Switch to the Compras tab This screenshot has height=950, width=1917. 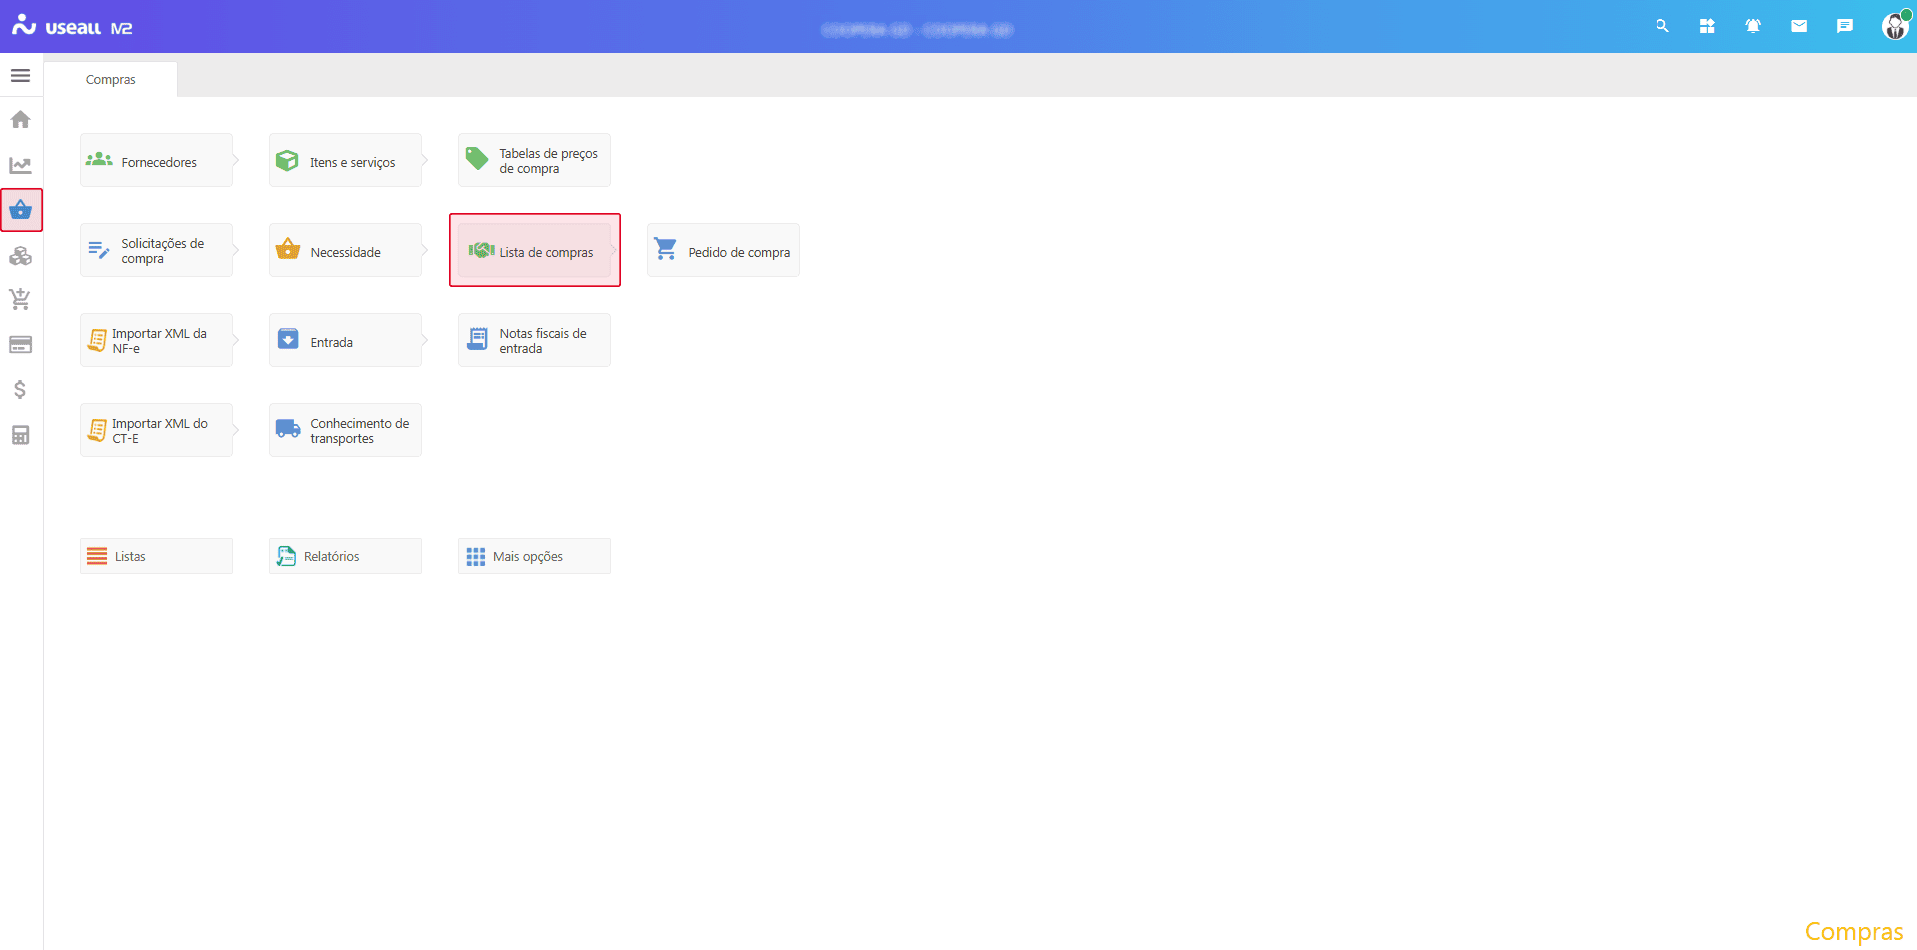click(x=110, y=80)
